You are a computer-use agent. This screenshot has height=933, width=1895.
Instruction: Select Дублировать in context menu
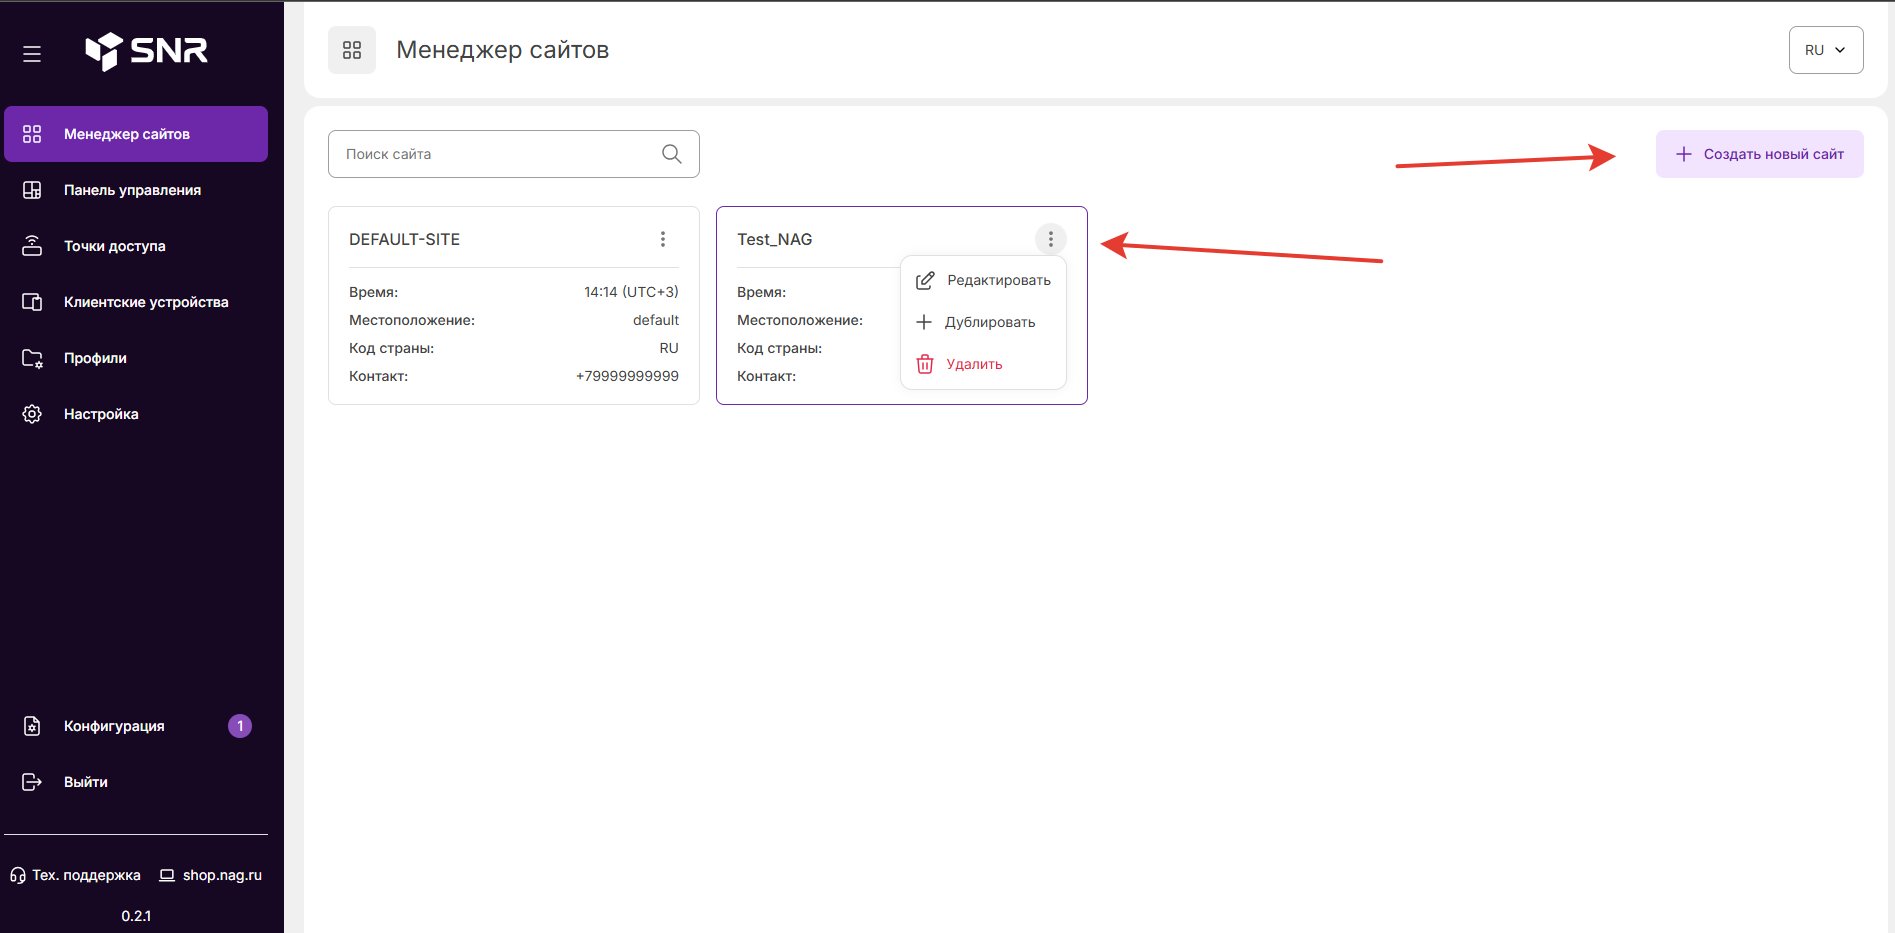point(984,322)
